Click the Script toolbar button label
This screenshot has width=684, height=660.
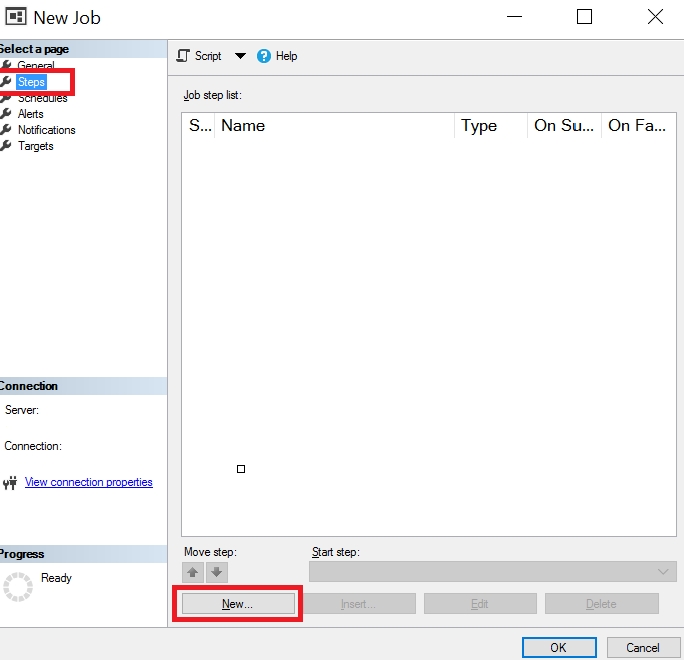pyautogui.click(x=208, y=56)
